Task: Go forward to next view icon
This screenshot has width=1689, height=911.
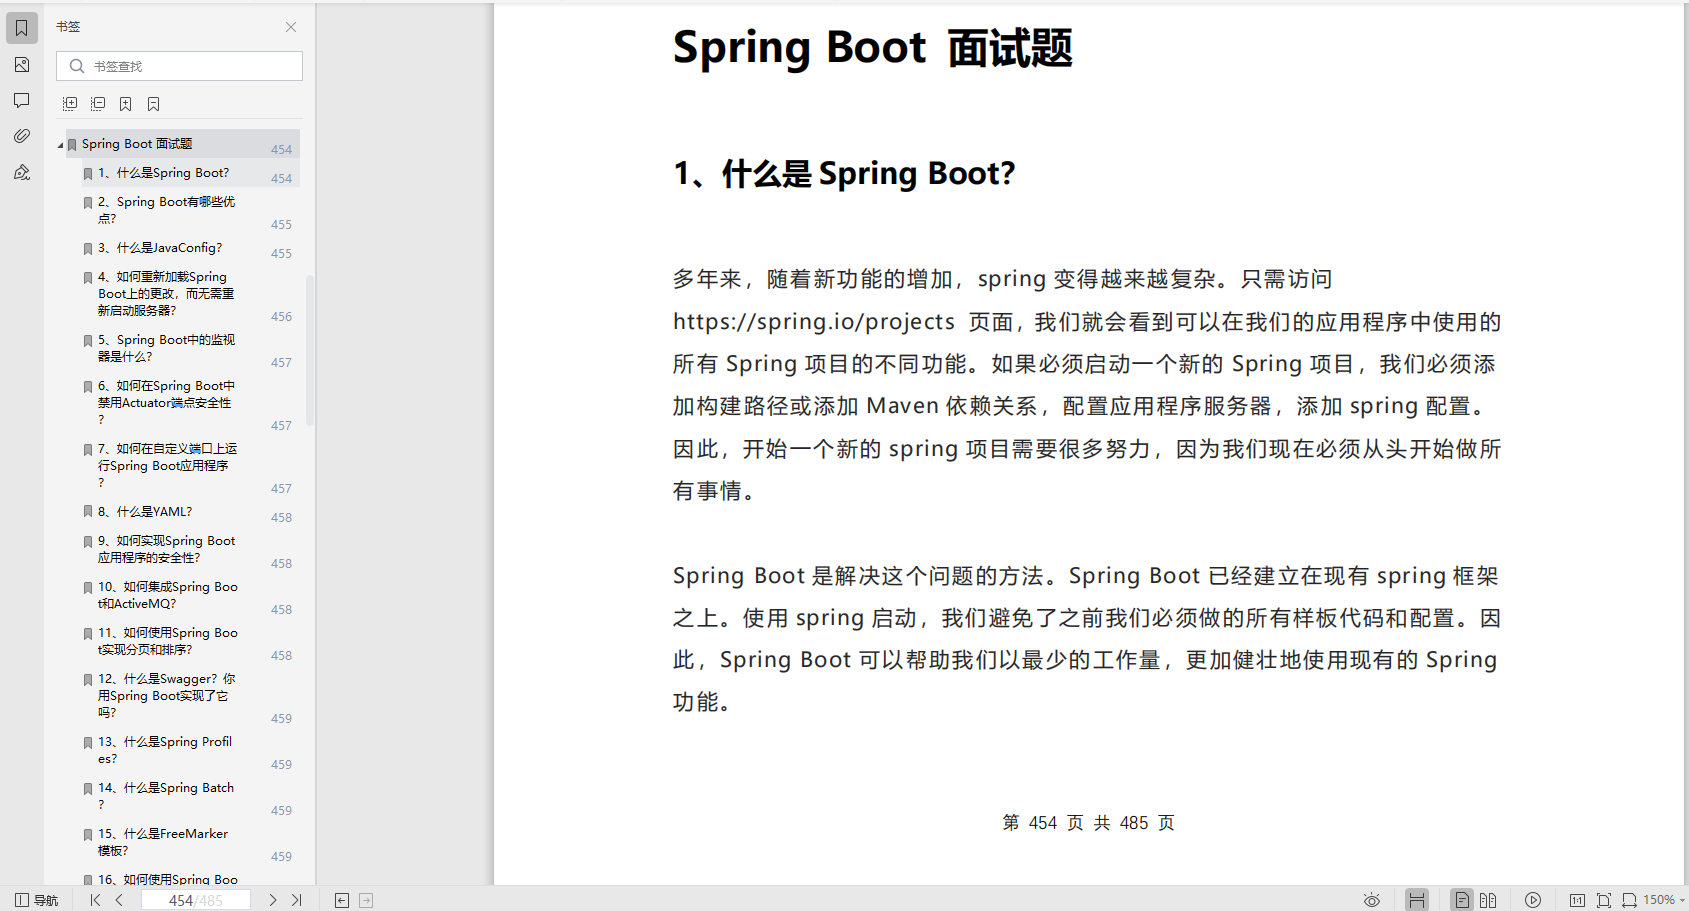Action: pos(366,901)
